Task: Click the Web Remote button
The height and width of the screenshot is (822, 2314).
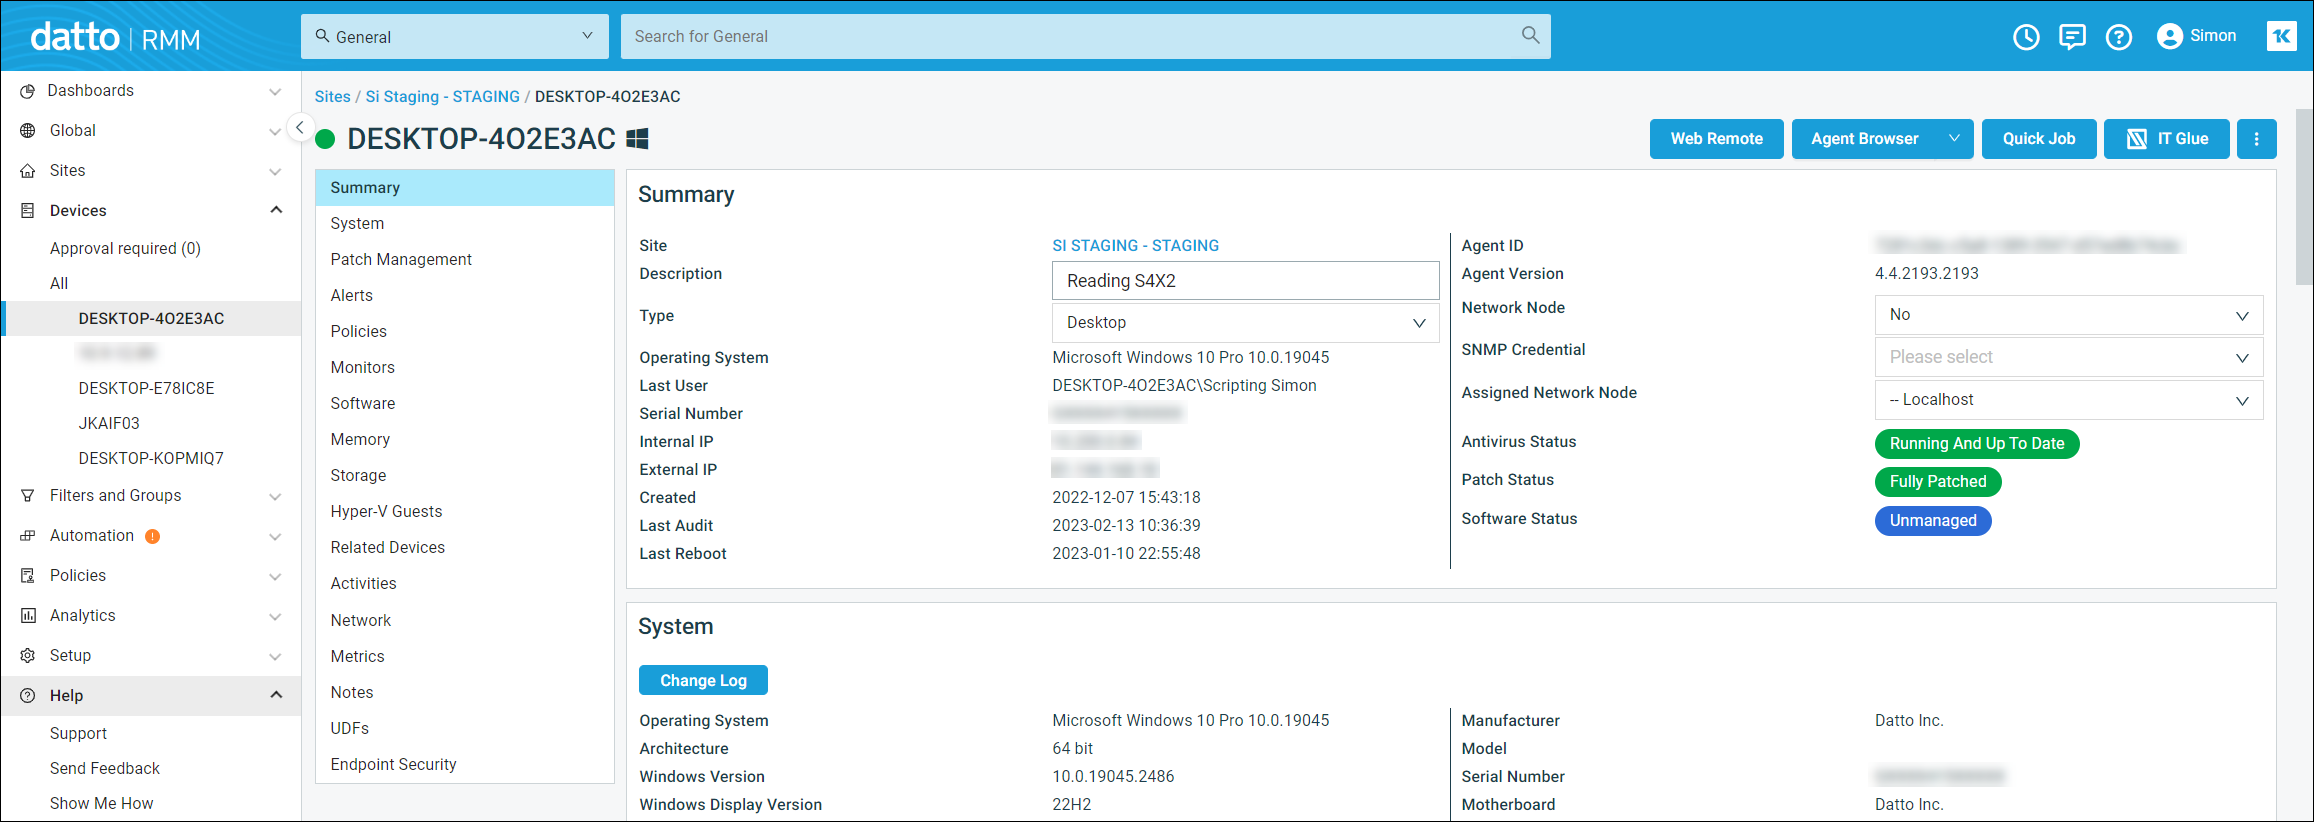Action: (x=1717, y=139)
